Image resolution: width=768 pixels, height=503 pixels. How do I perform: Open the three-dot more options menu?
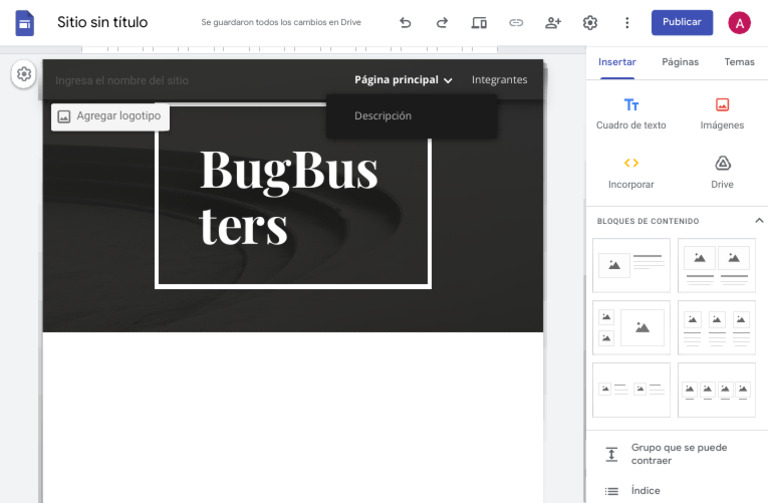point(627,23)
